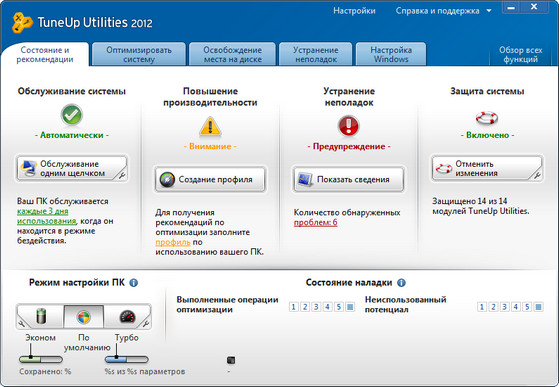Select page 5 of Выполненные операции оптимизации
Viewport: 559px width, 387px height.
tap(339, 307)
